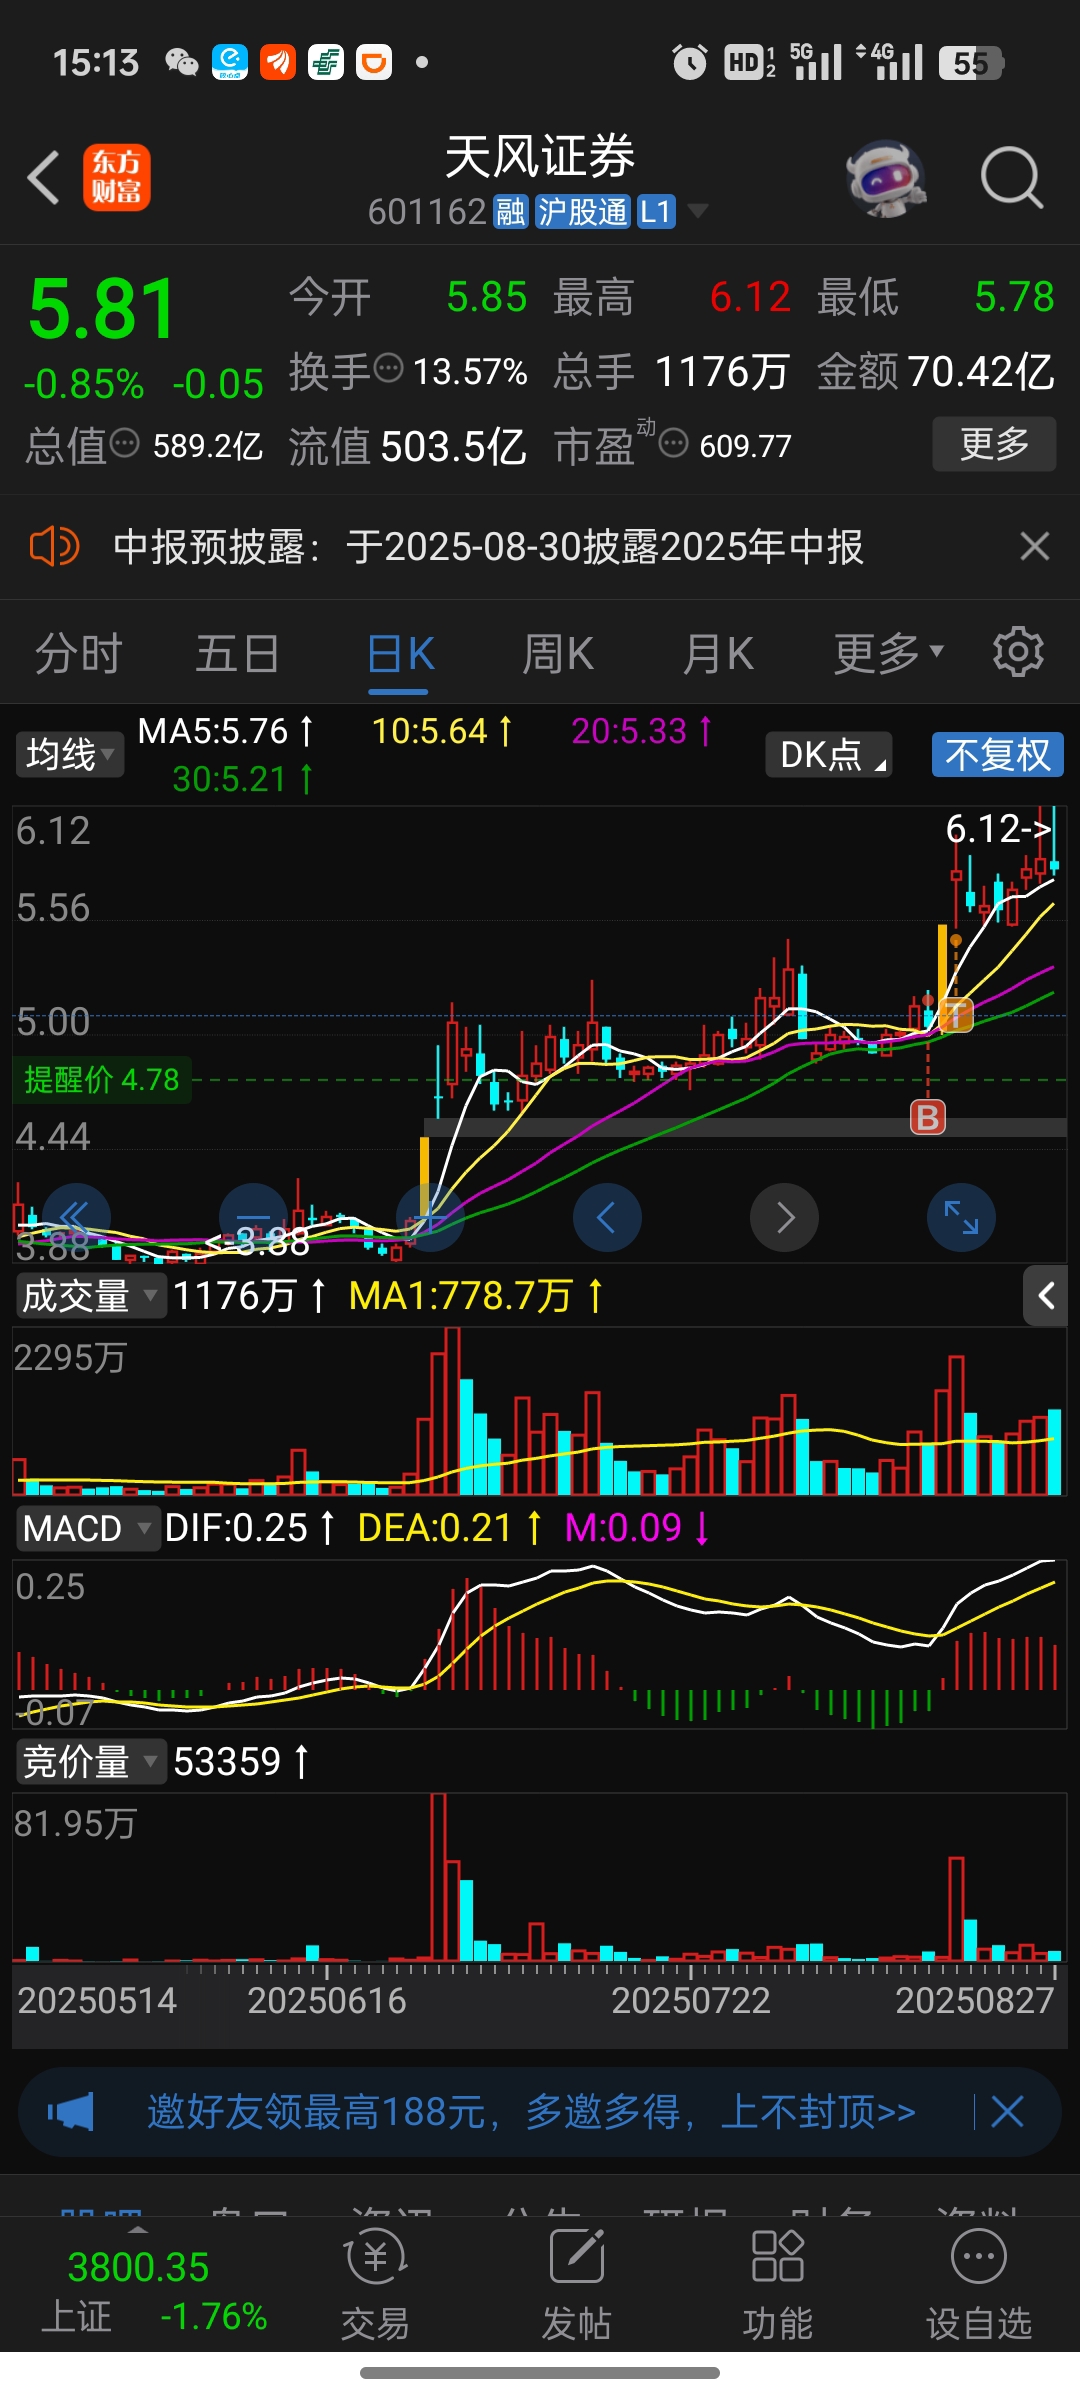Expand the 更多 chart period dropdown
The height and width of the screenshot is (2400, 1080).
(889, 654)
